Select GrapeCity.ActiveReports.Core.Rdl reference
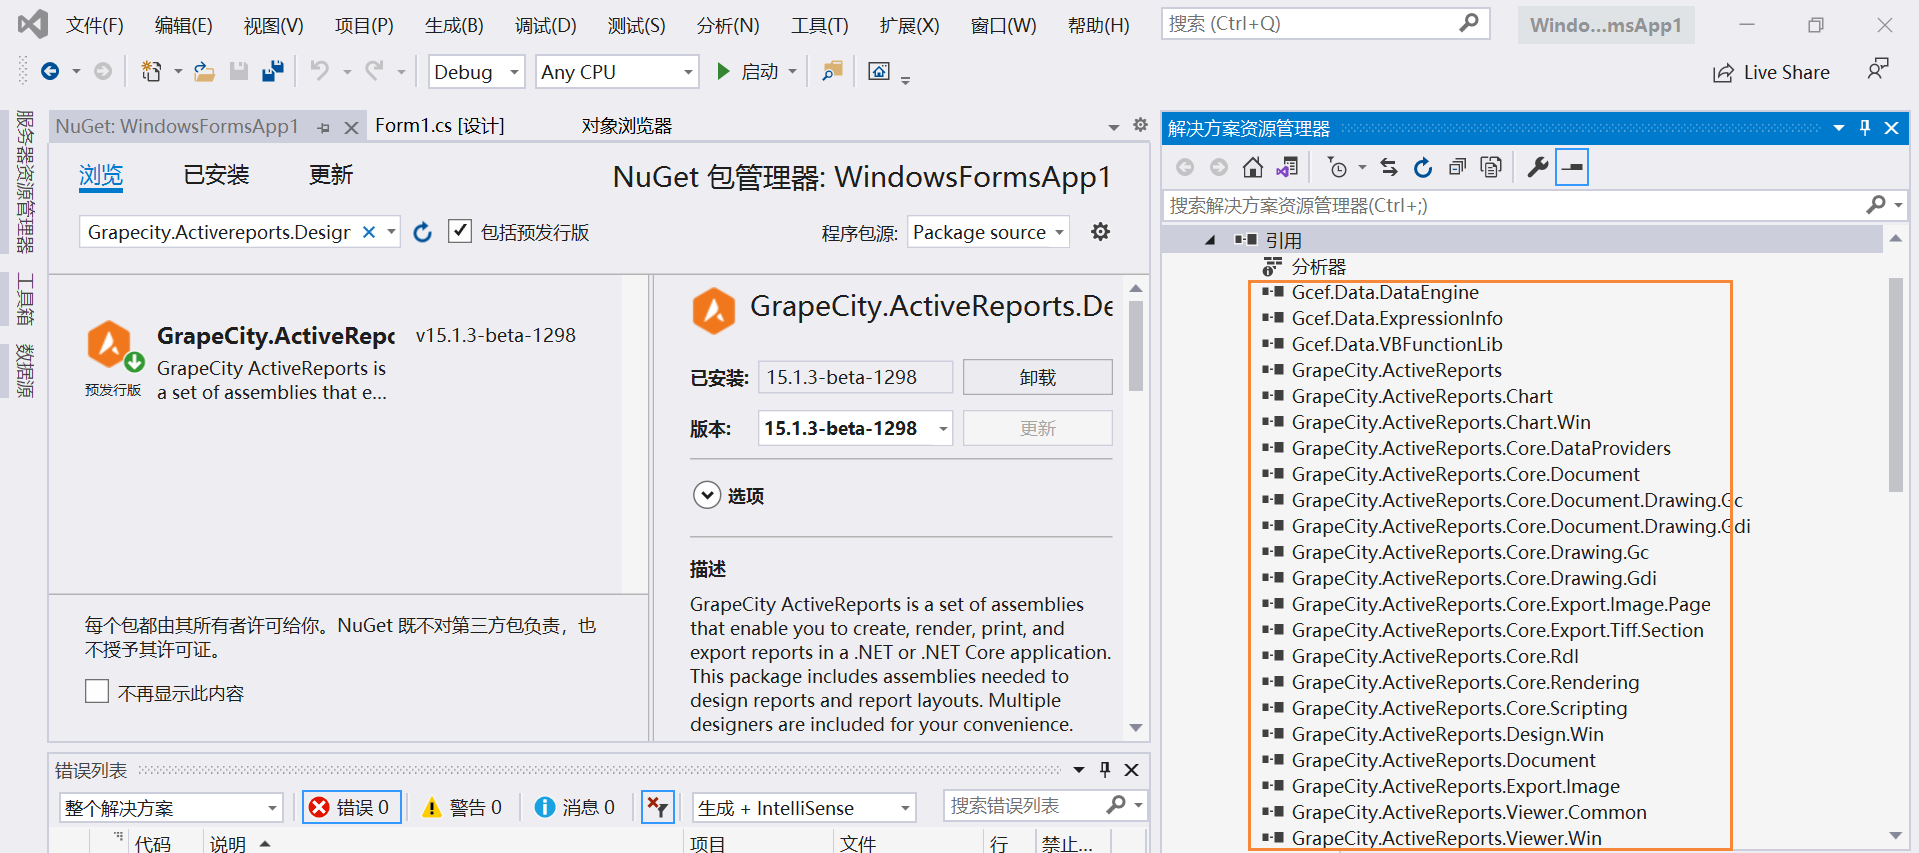Image resolution: width=1919 pixels, height=853 pixels. [x=1435, y=656]
